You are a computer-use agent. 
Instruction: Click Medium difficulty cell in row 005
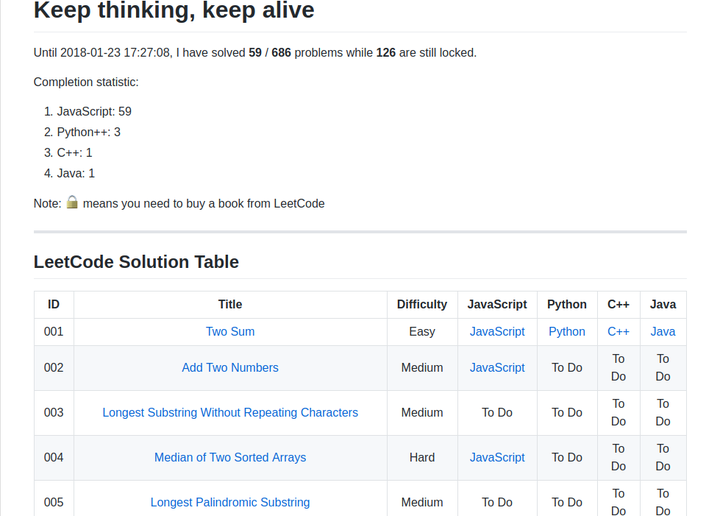(x=422, y=500)
